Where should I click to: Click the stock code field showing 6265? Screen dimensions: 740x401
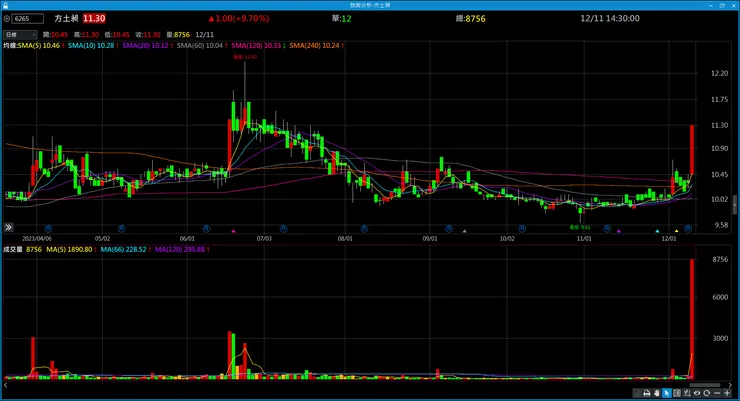click(x=27, y=19)
